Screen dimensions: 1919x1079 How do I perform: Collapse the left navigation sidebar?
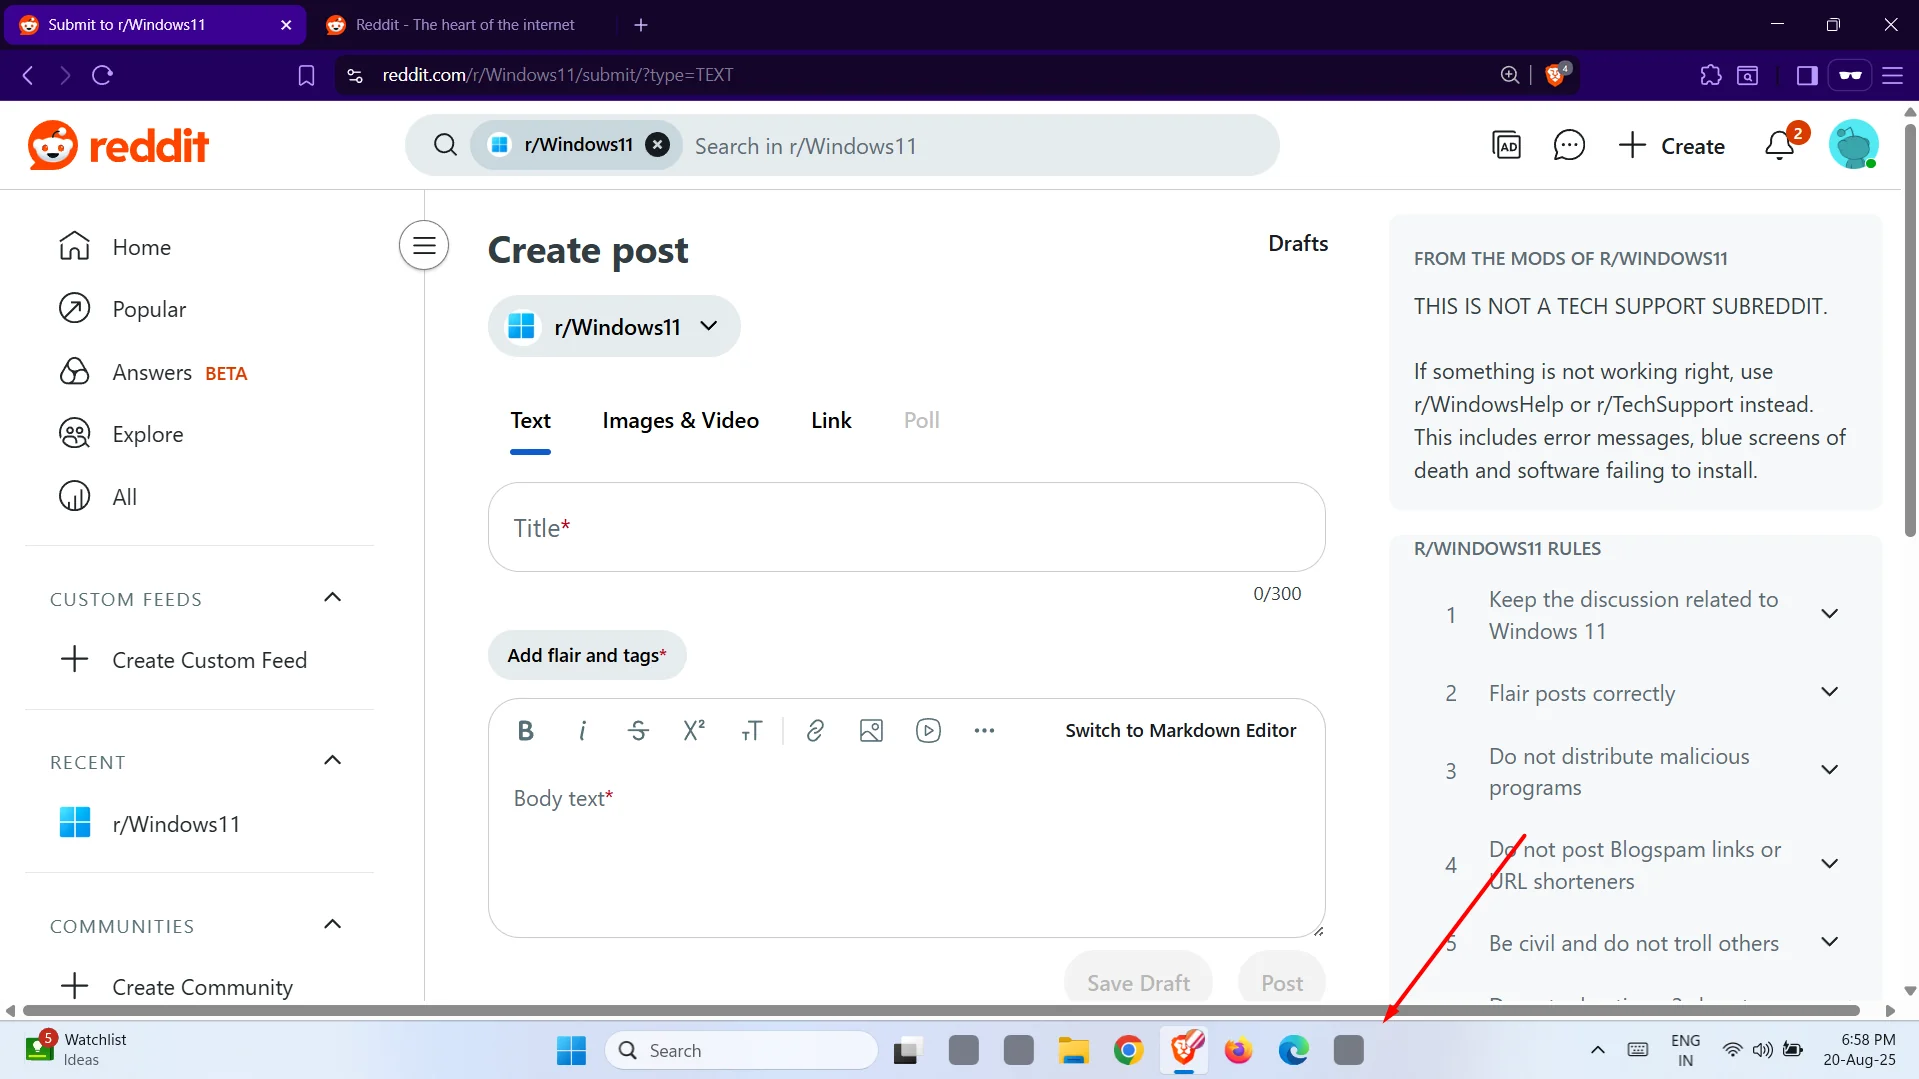click(x=424, y=245)
